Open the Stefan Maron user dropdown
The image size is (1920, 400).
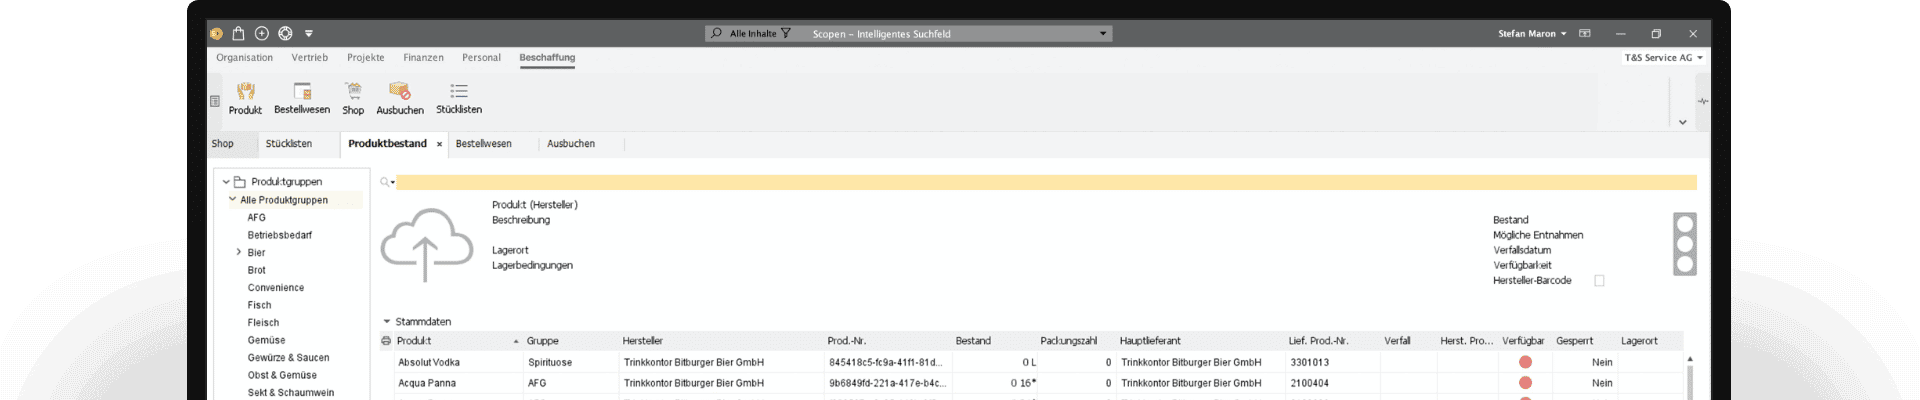1532,33
